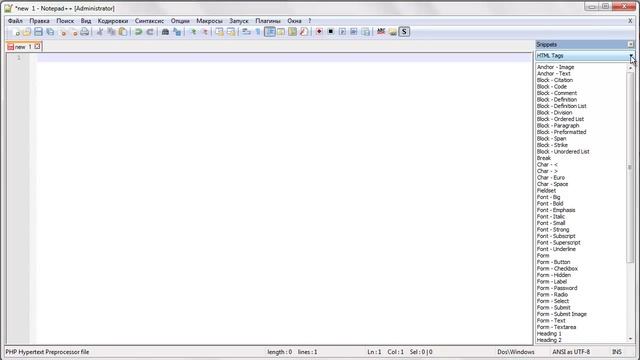Viewport: 640px width, 360px height.
Task: Click 'ANSI as UTF-8' in status bar
Action: (x=571, y=352)
